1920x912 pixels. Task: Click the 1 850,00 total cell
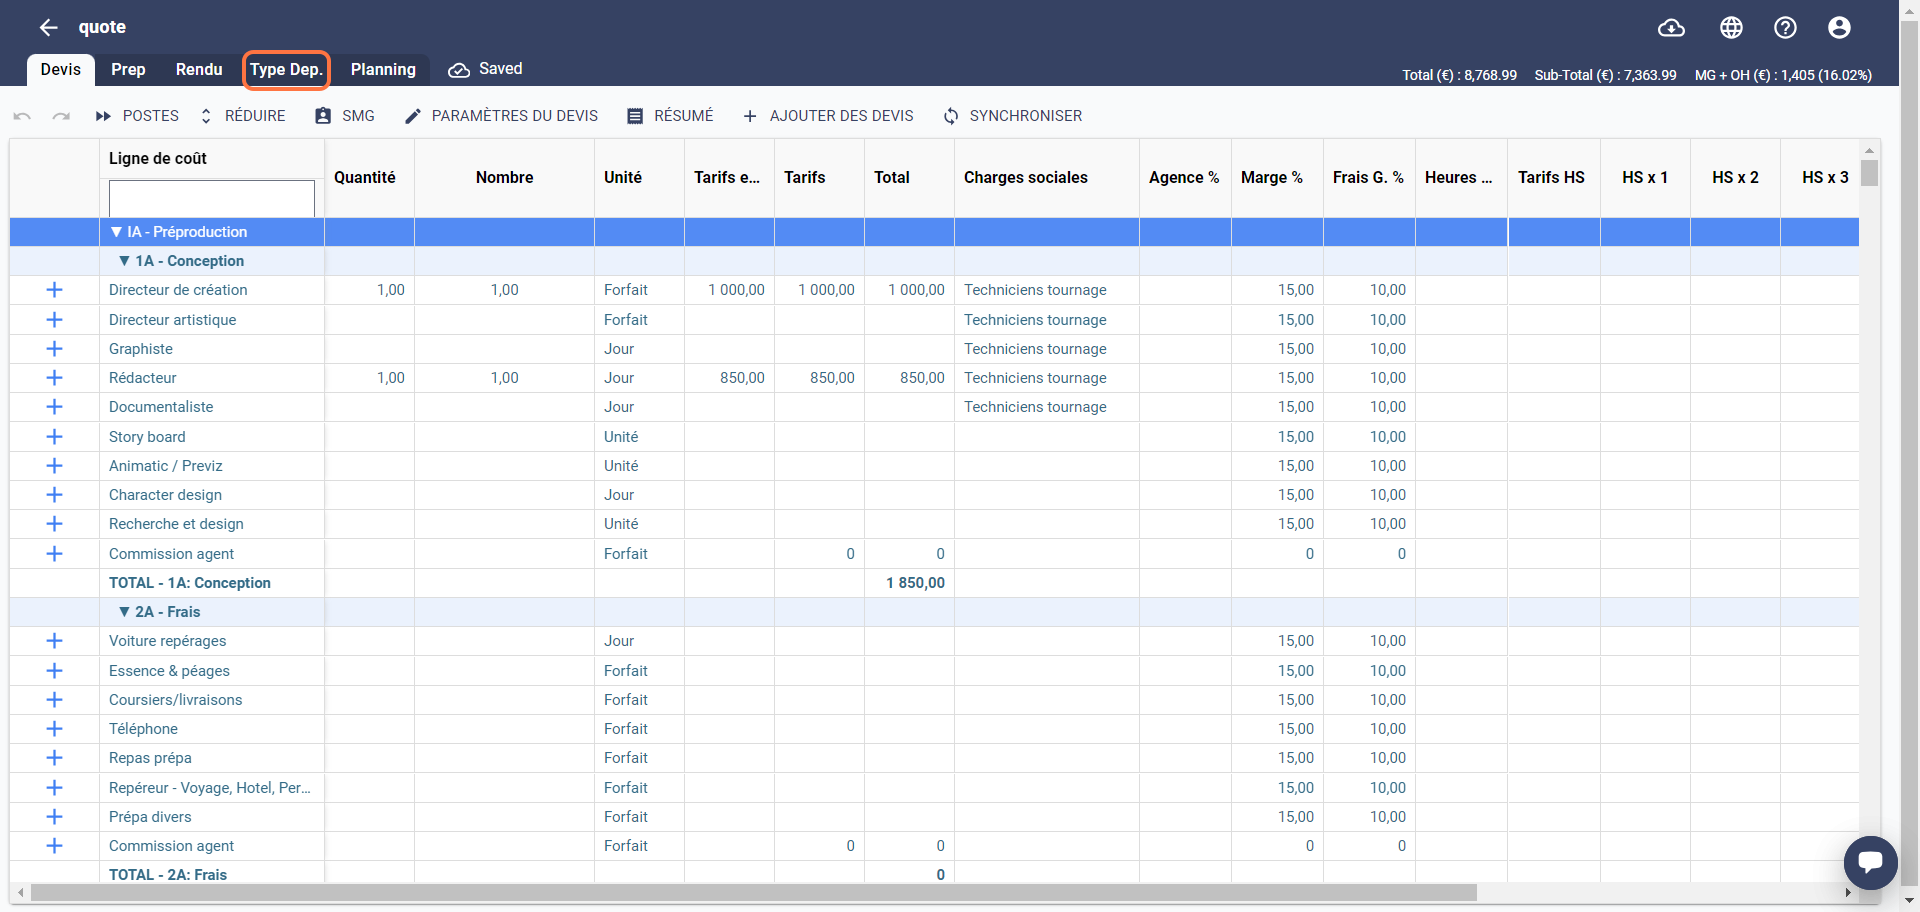[x=909, y=583]
